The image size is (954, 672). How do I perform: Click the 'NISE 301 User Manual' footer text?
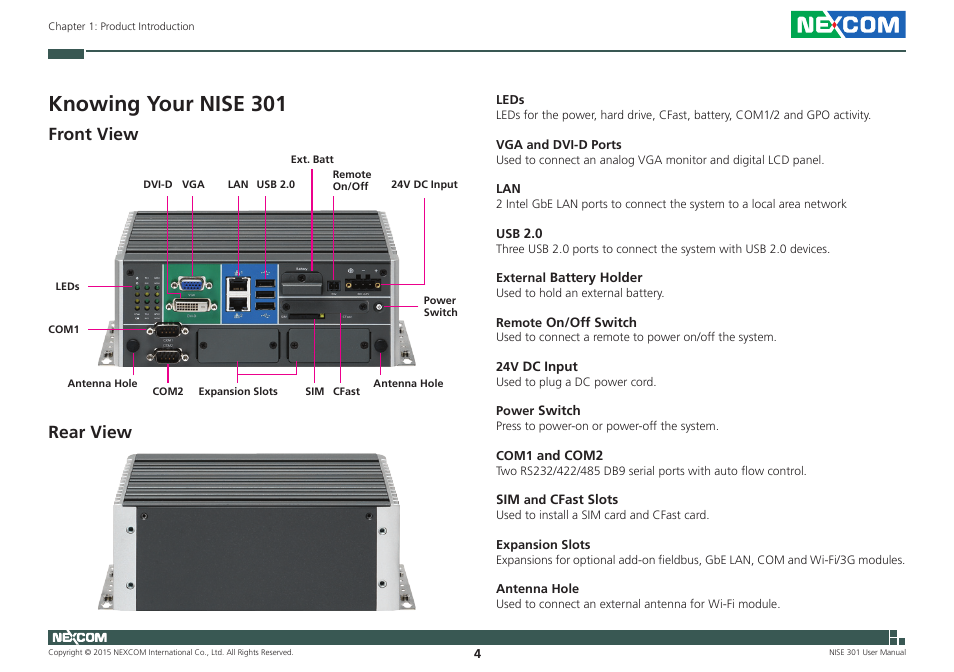(x=867, y=653)
